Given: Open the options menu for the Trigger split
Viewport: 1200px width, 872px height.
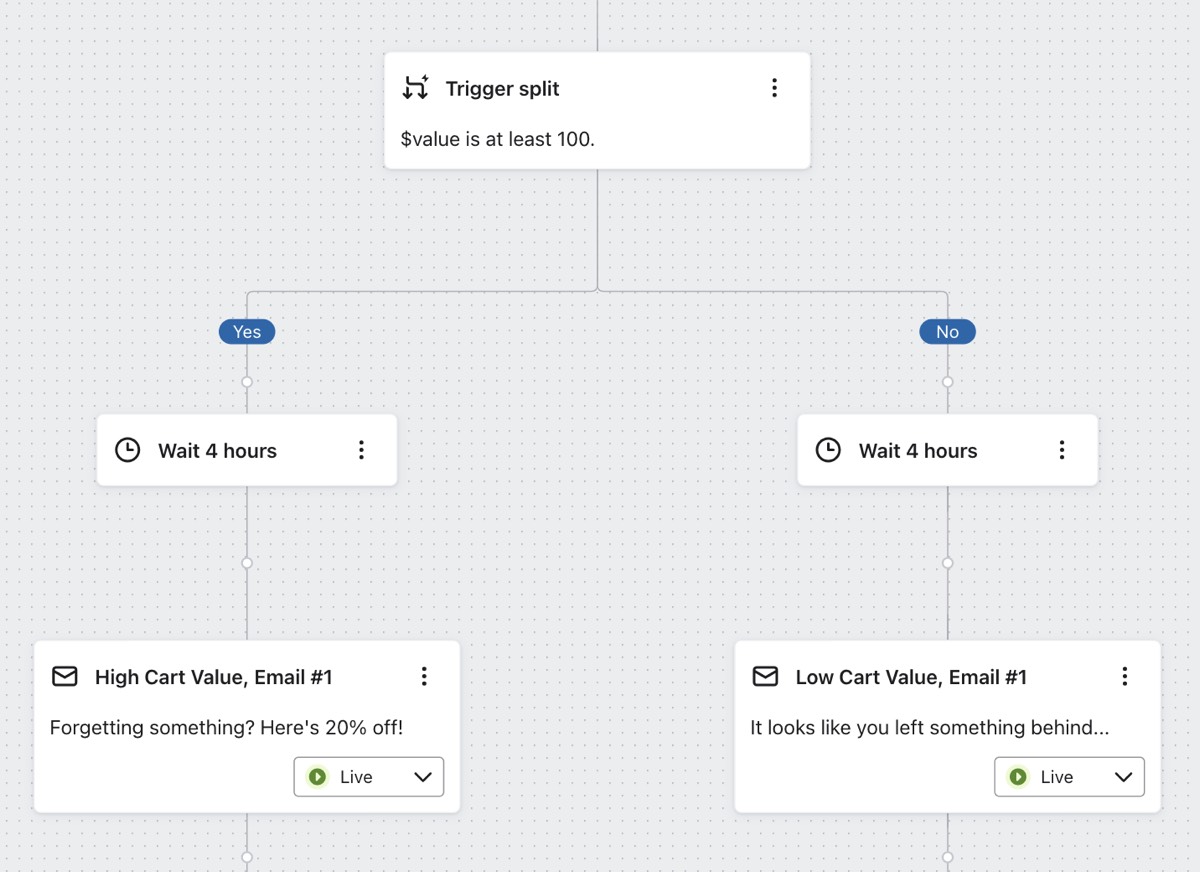Looking at the screenshot, I should (774, 88).
